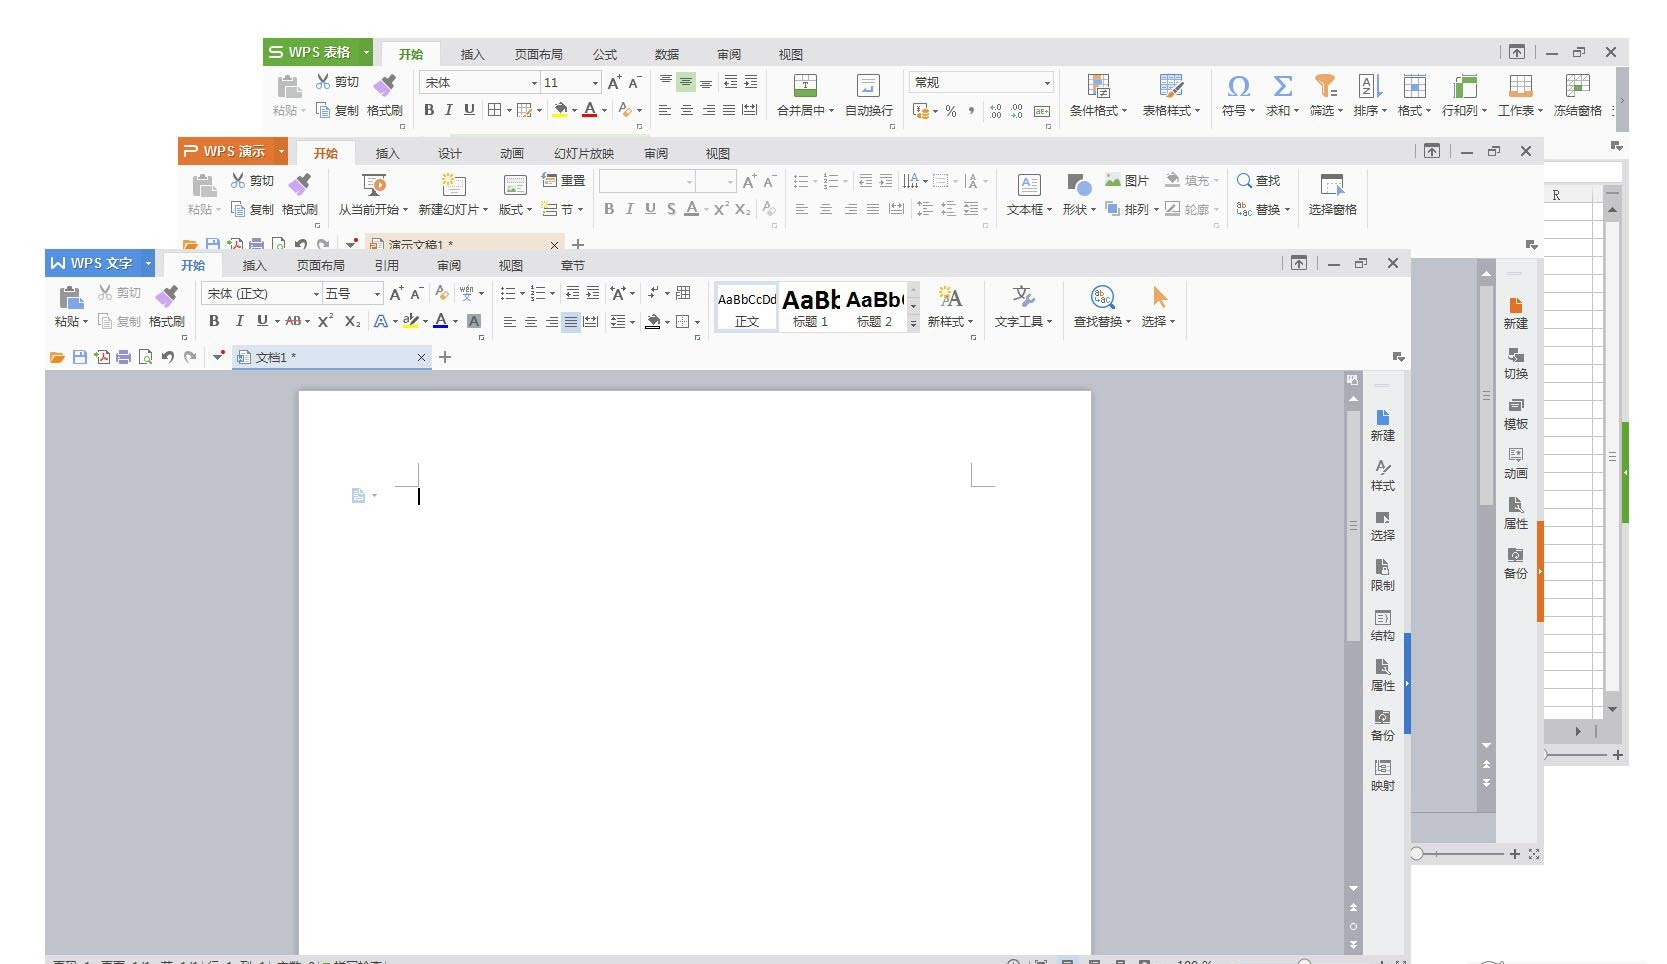Switch to Insert (插入) tab in WPS Writer

tap(255, 265)
